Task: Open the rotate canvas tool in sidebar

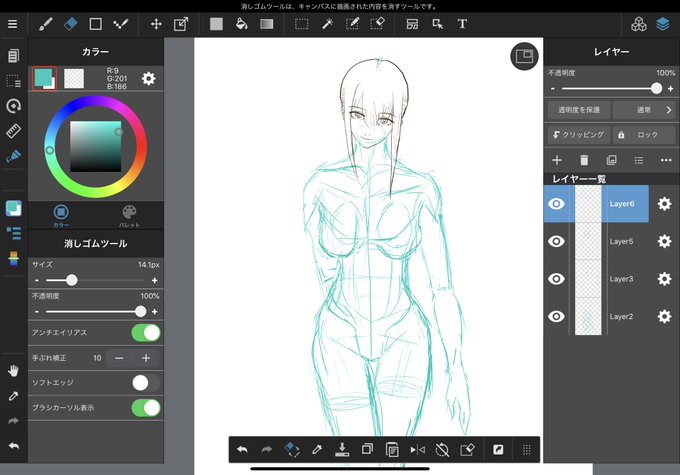Action: [13, 106]
